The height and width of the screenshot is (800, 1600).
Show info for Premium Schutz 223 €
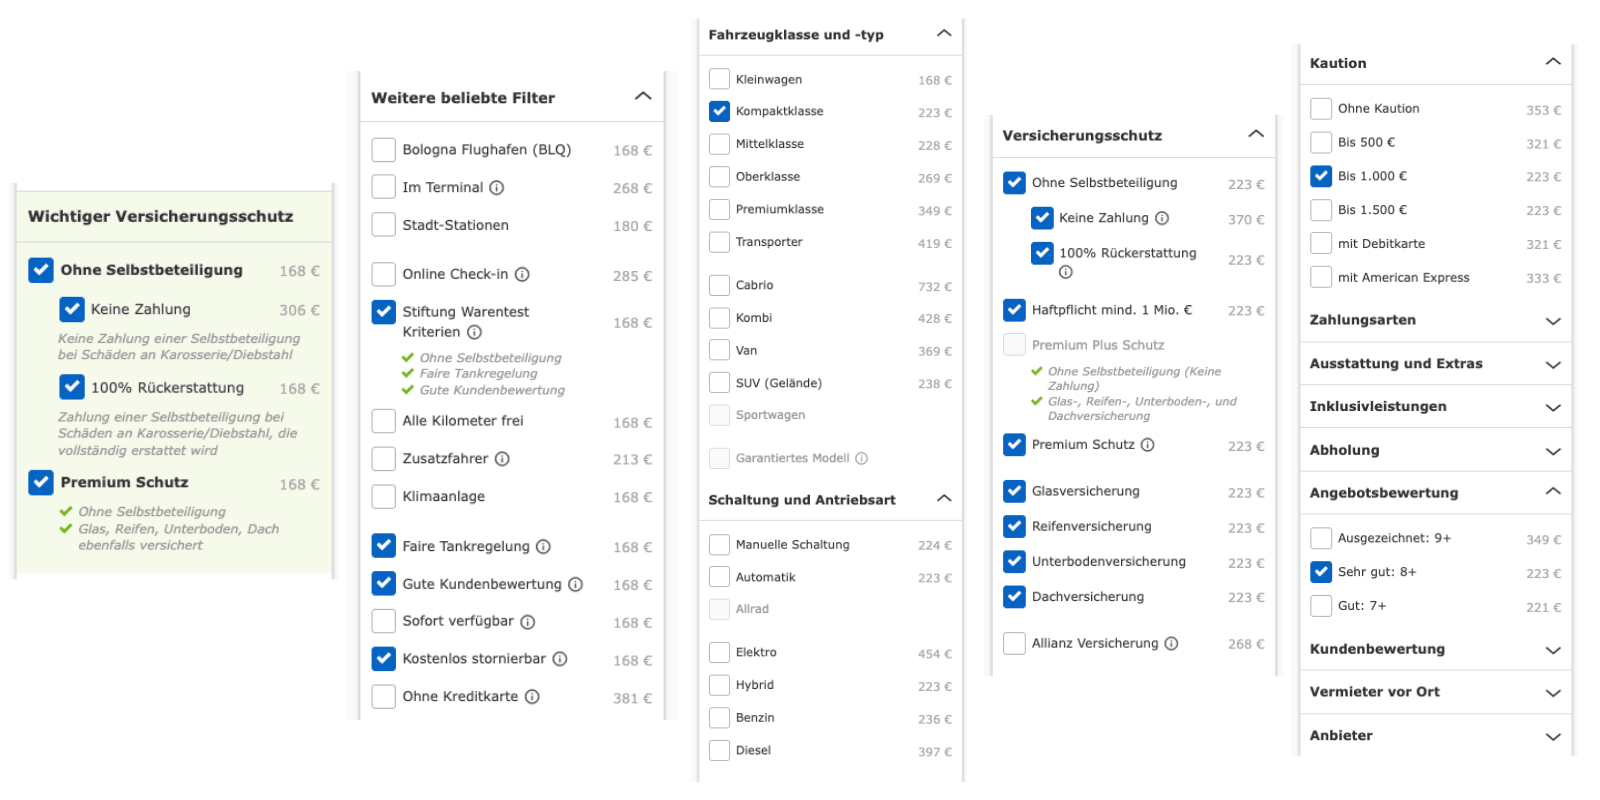[x=1148, y=445]
